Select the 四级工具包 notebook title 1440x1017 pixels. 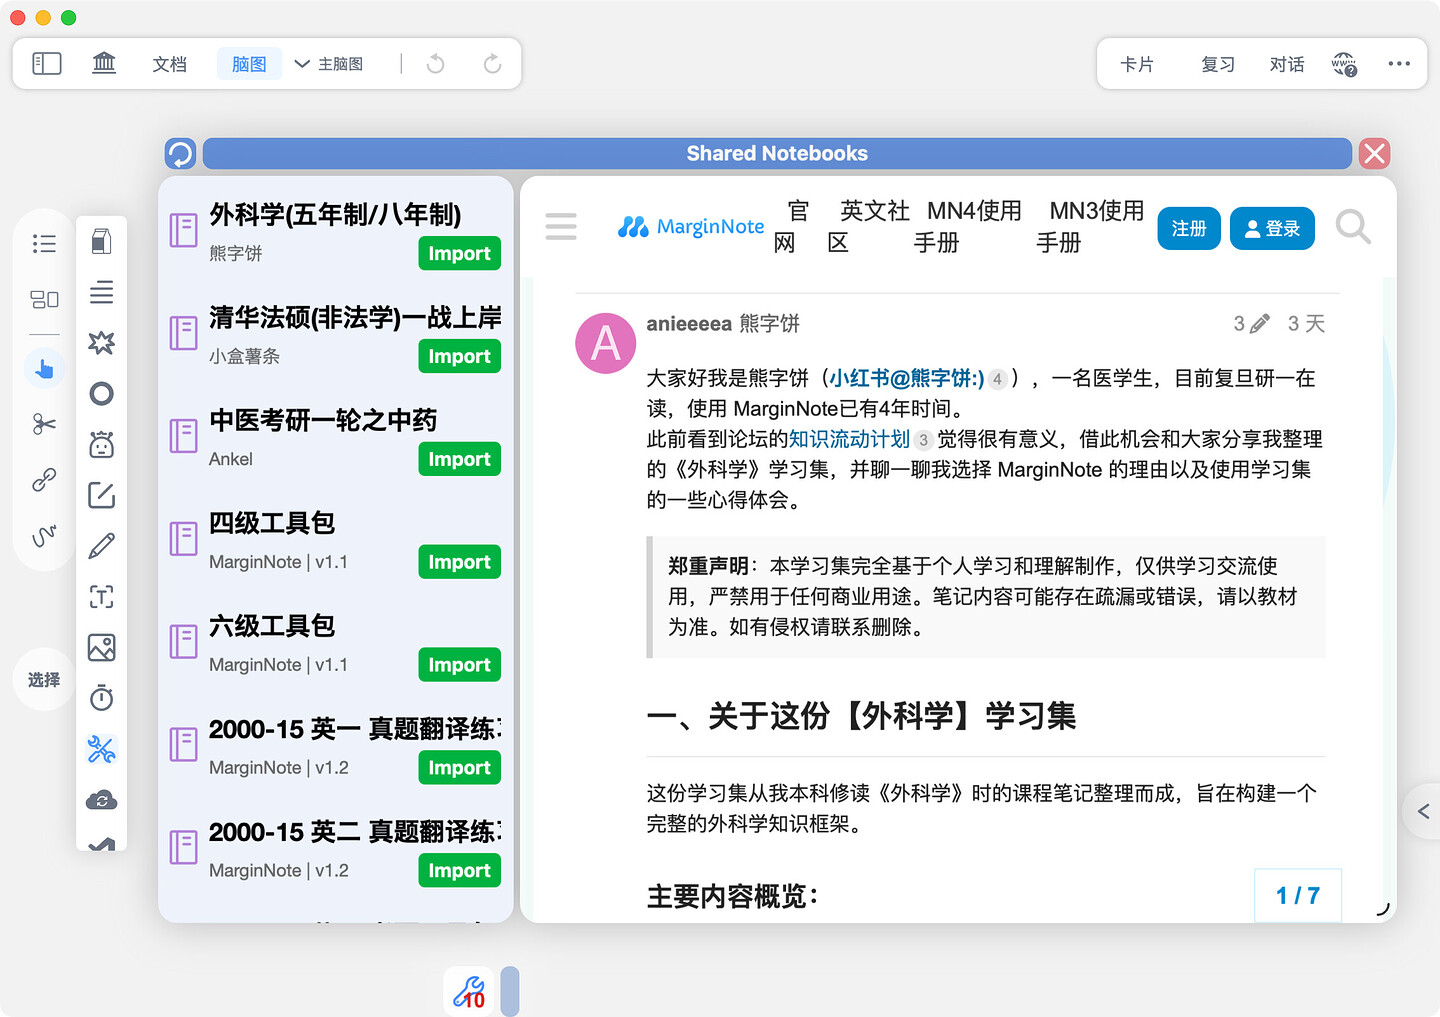(272, 523)
